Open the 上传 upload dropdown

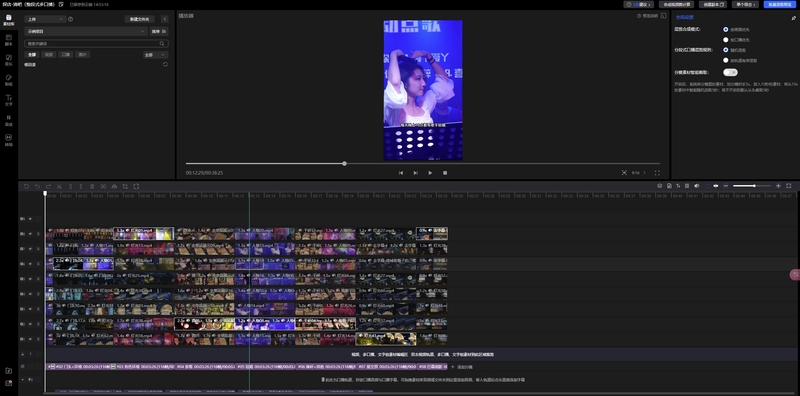click(x=45, y=19)
